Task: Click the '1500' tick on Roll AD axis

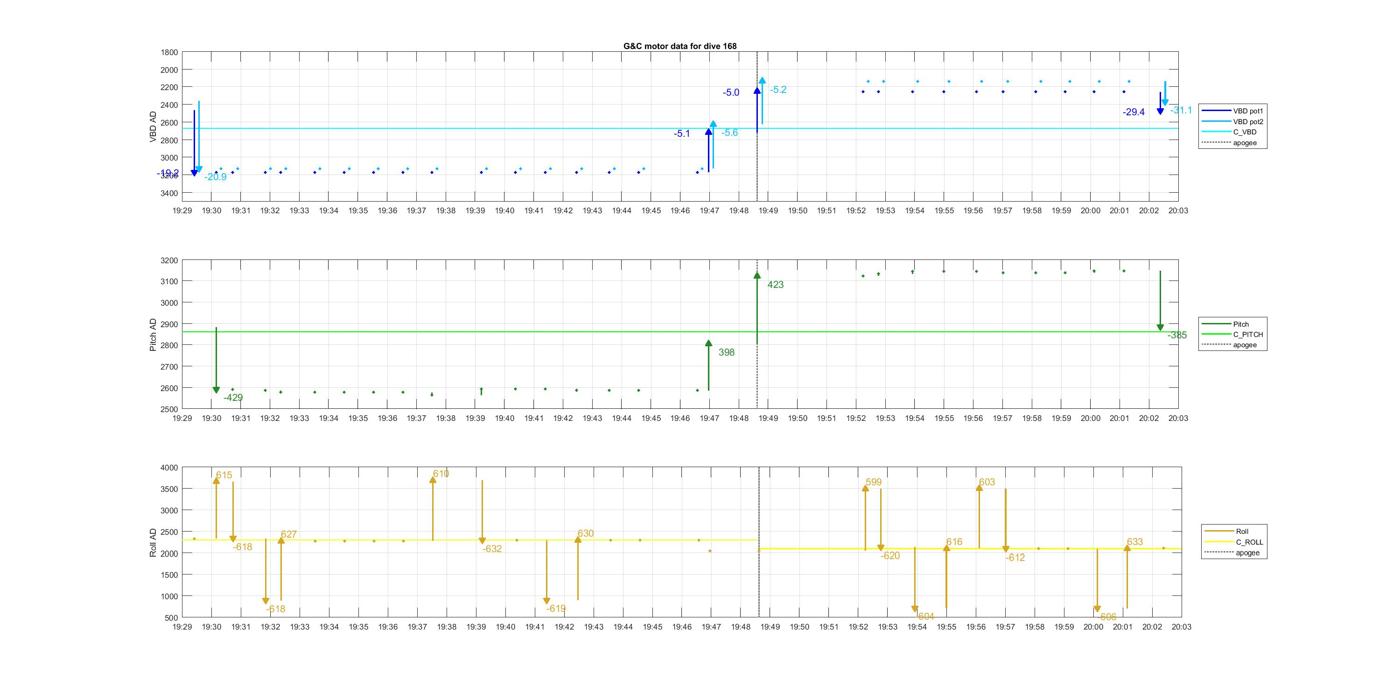Action: 170,574
